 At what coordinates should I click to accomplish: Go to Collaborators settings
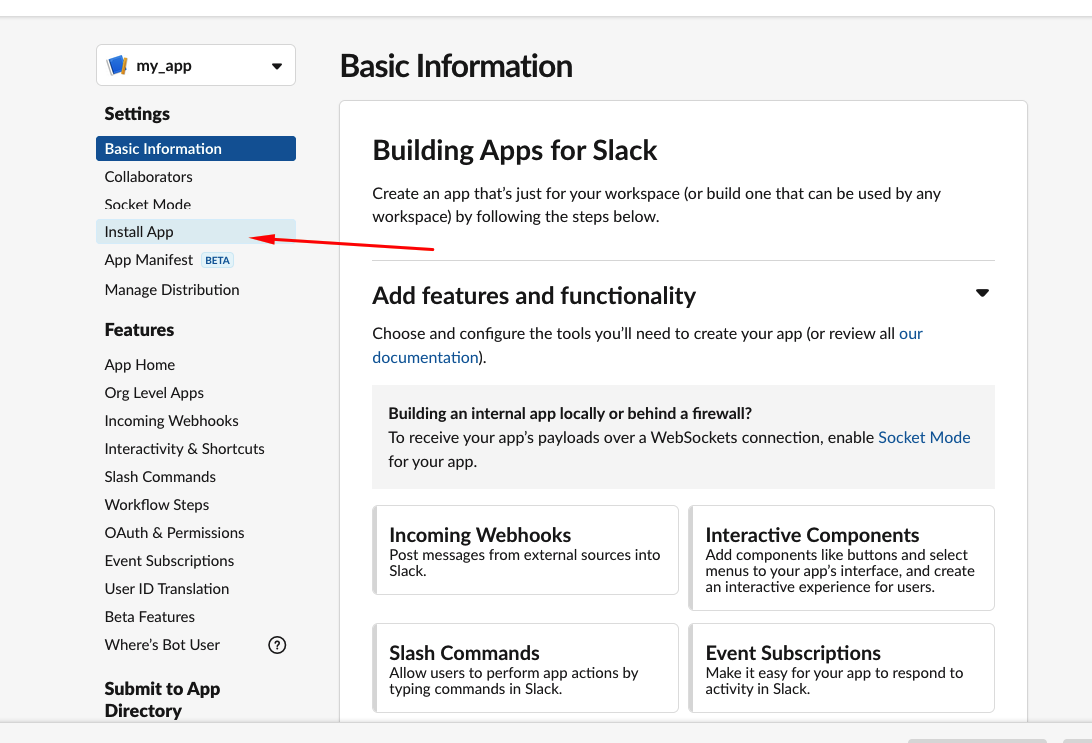(148, 177)
